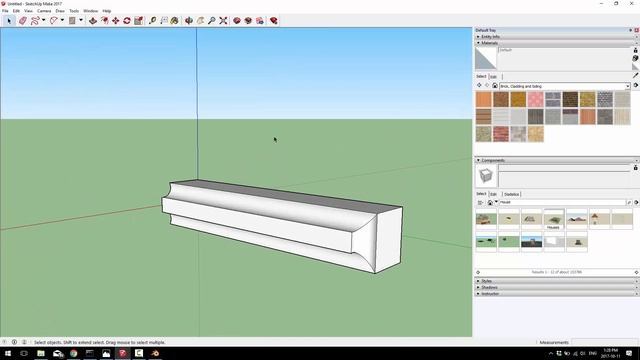Screen dimensions: 640x360
Task: Open the Arc tool dropdown arrow
Action: [x=62, y=20]
